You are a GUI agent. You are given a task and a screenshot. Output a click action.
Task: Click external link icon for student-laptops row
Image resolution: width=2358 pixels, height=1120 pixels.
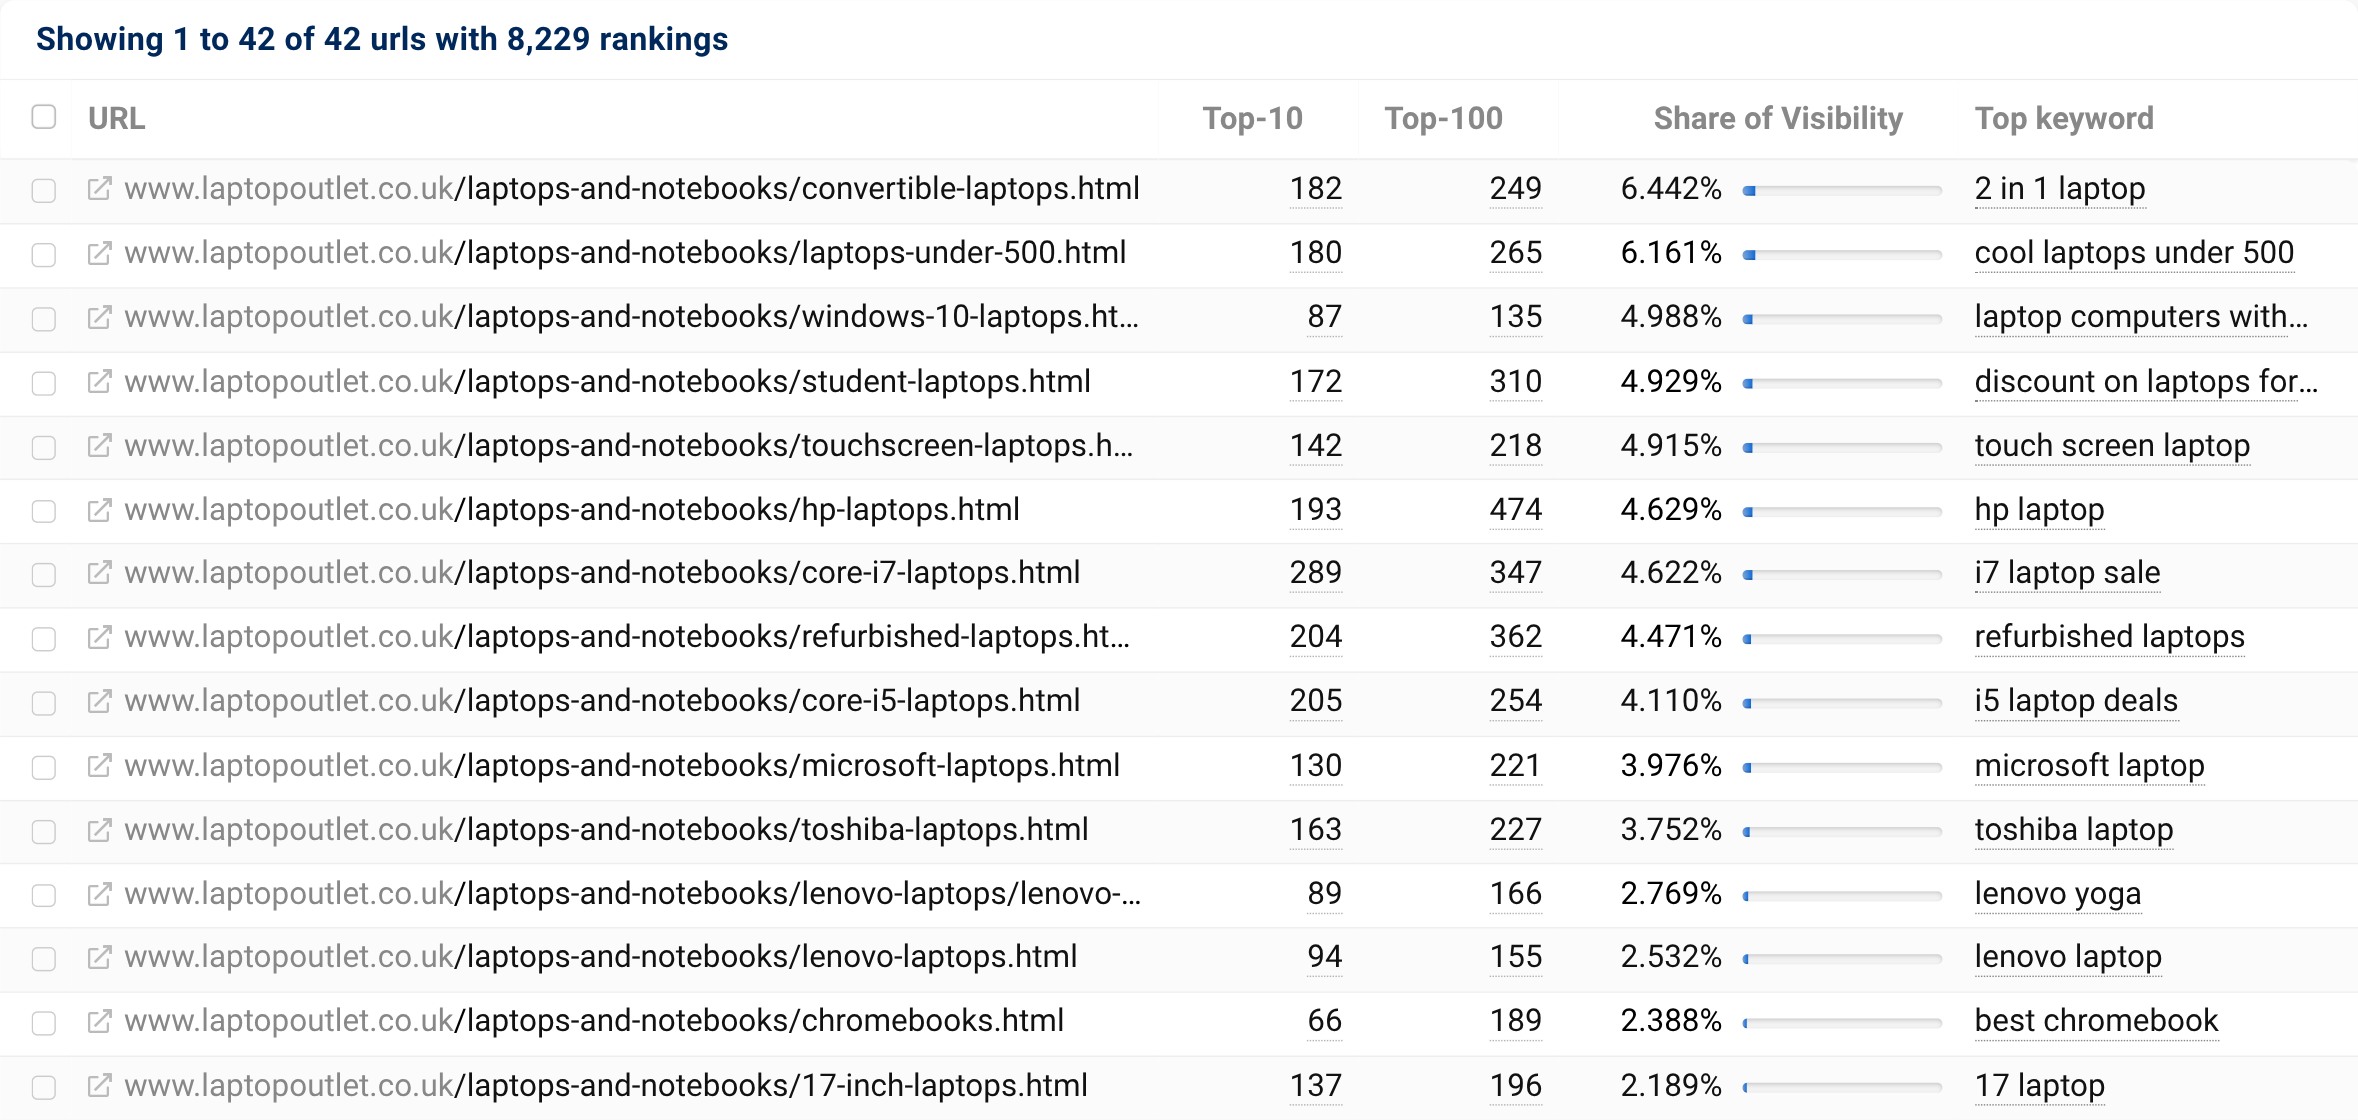(x=99, y=382)
